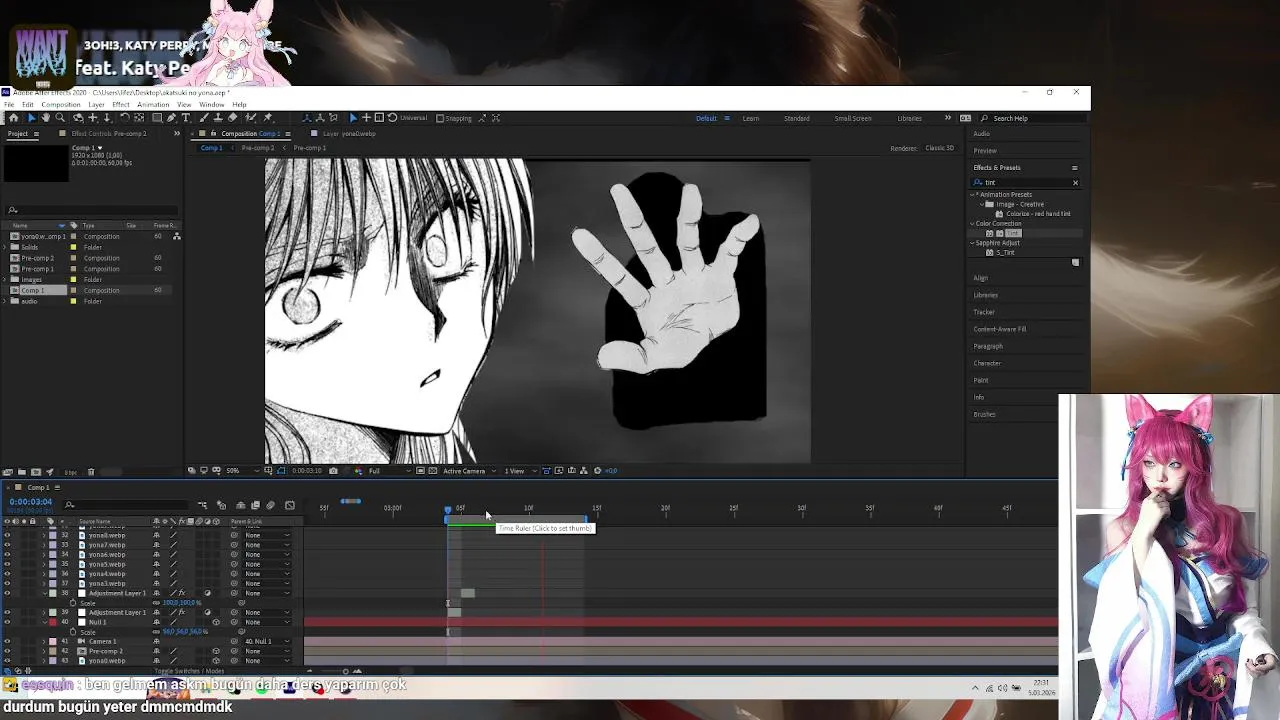Switch to the Effect Controls Pre-comp 2 tab
Screen dimensions: 1280x720
click(x=108, y=133)
